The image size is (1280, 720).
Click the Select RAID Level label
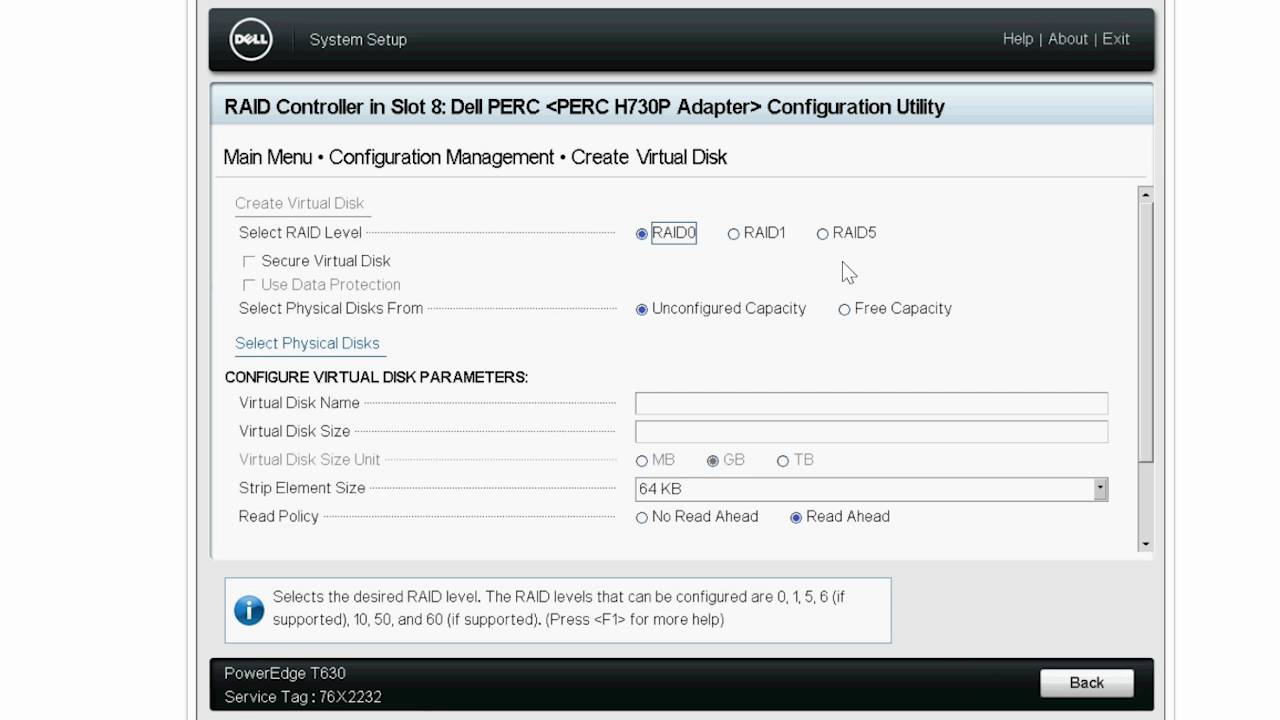click(x=300, y=233)
